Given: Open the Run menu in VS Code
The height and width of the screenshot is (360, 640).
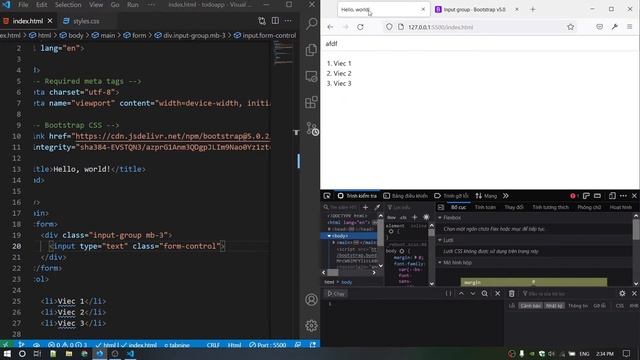Looking at the screenshot, I should (x=133, y=5).
